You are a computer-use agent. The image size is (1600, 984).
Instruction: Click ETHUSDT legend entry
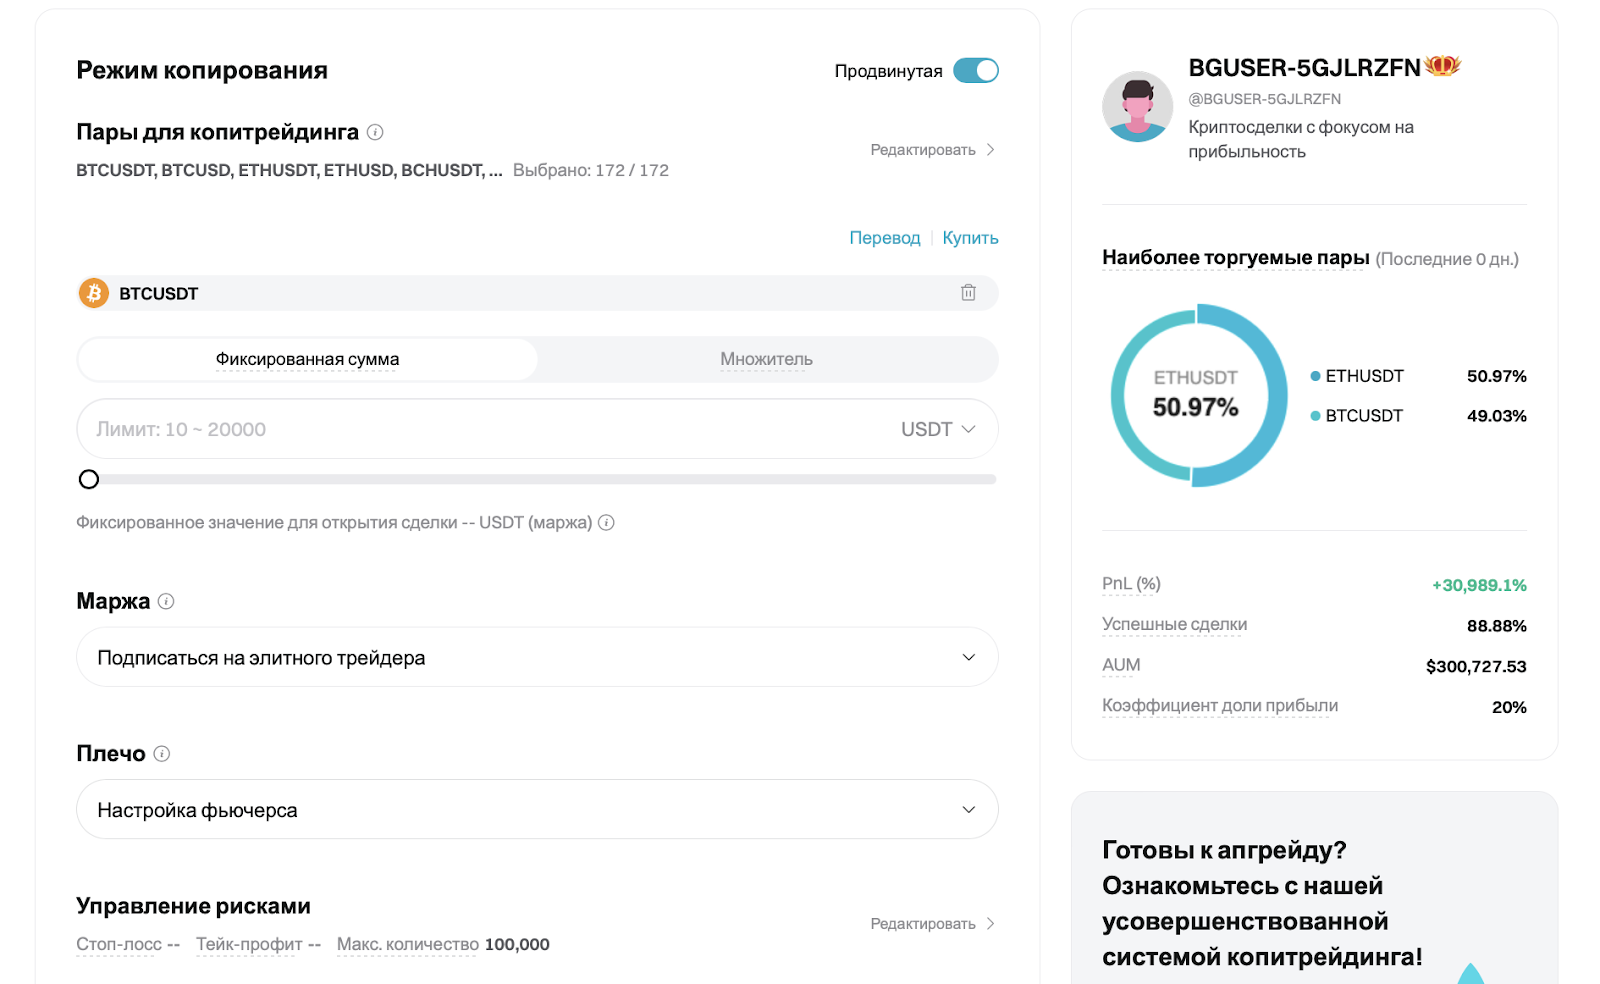[1357, 376]
